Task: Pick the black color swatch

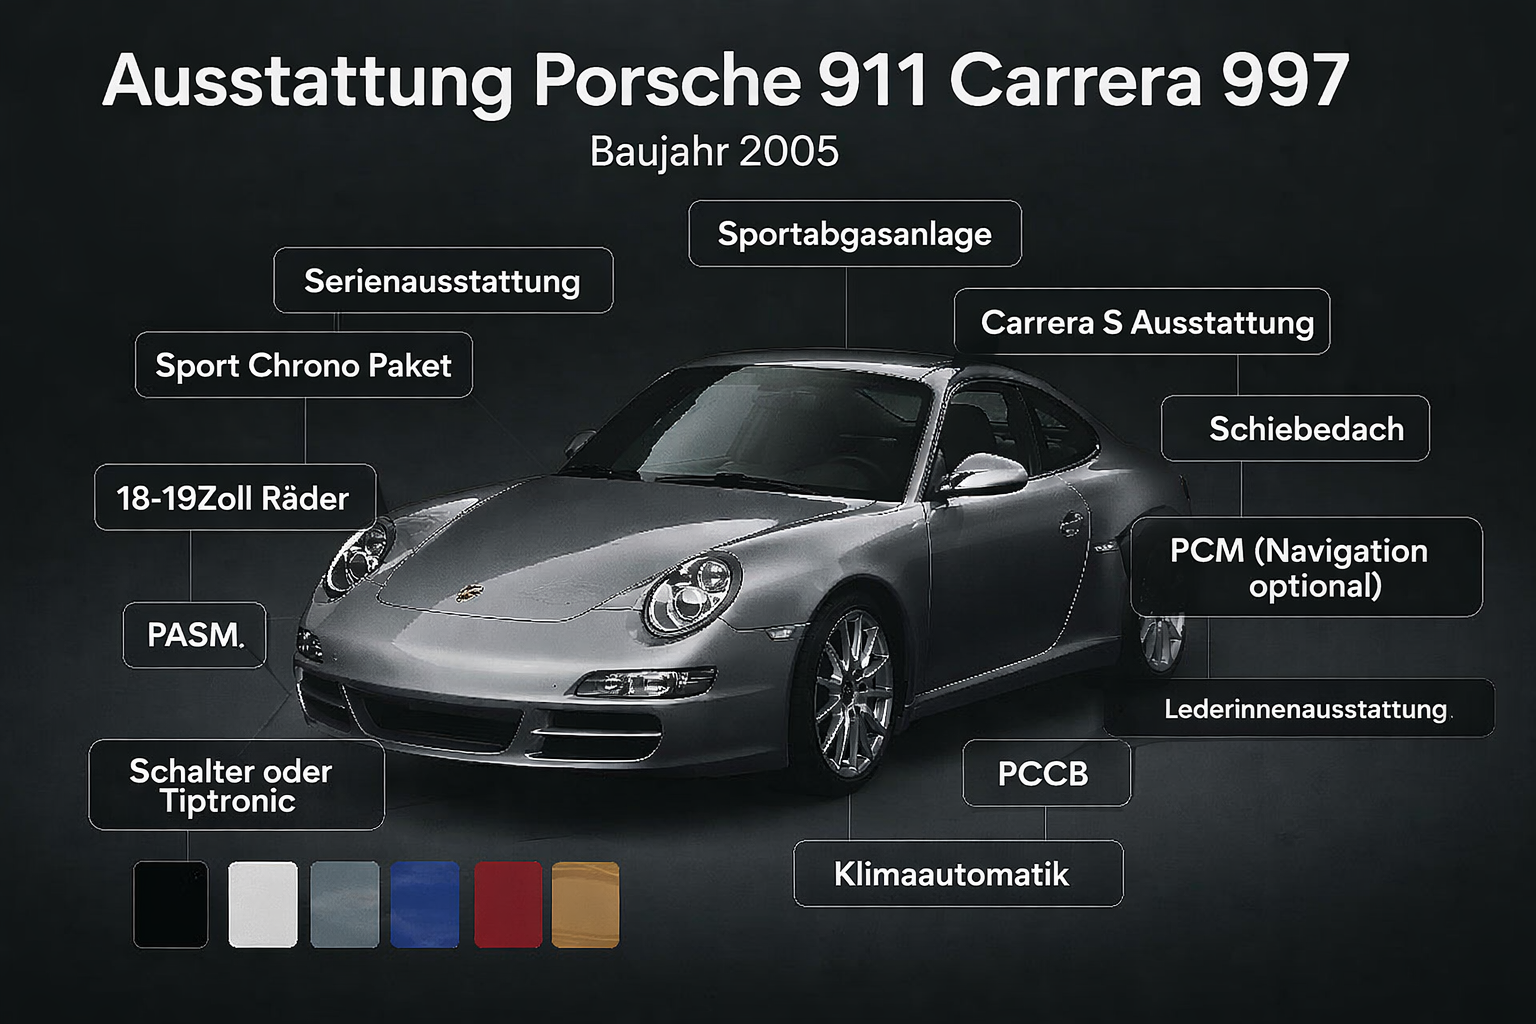Action: tap(171, 904)
